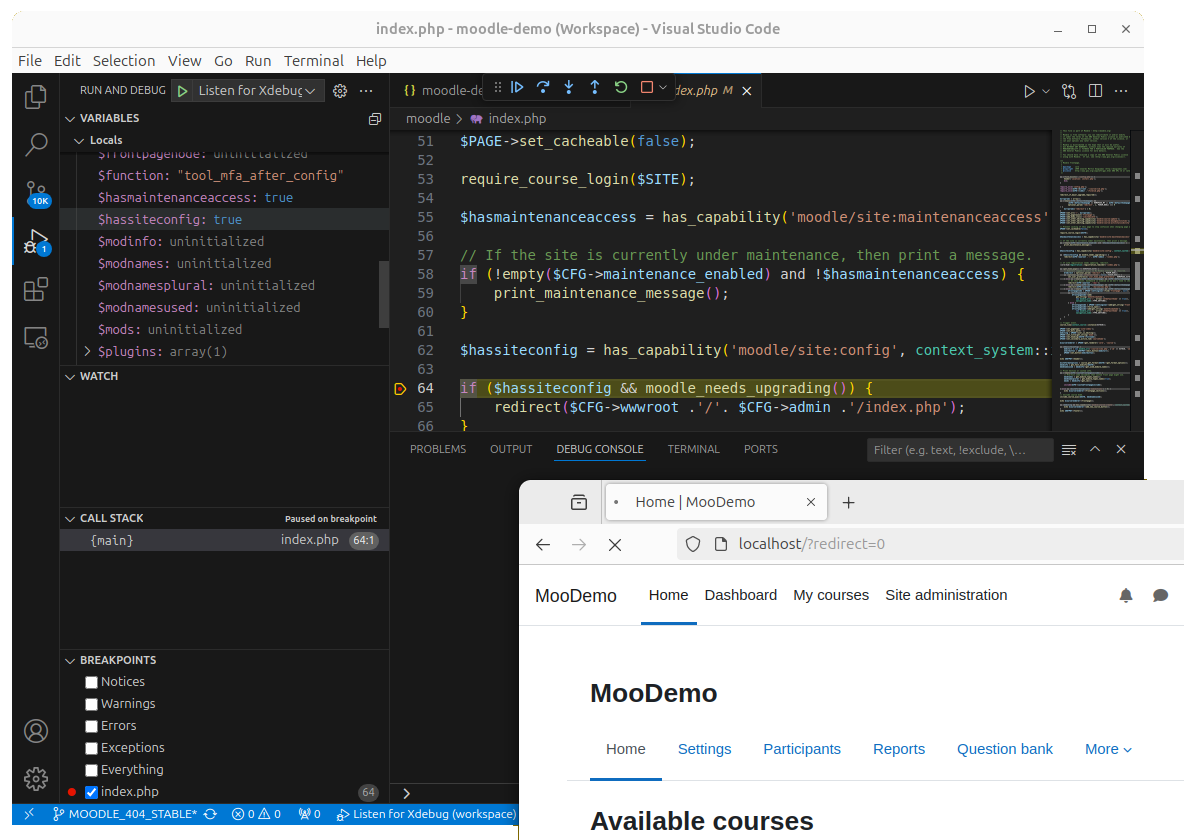Maximize the panel with the up chevron

(1095, 449)
